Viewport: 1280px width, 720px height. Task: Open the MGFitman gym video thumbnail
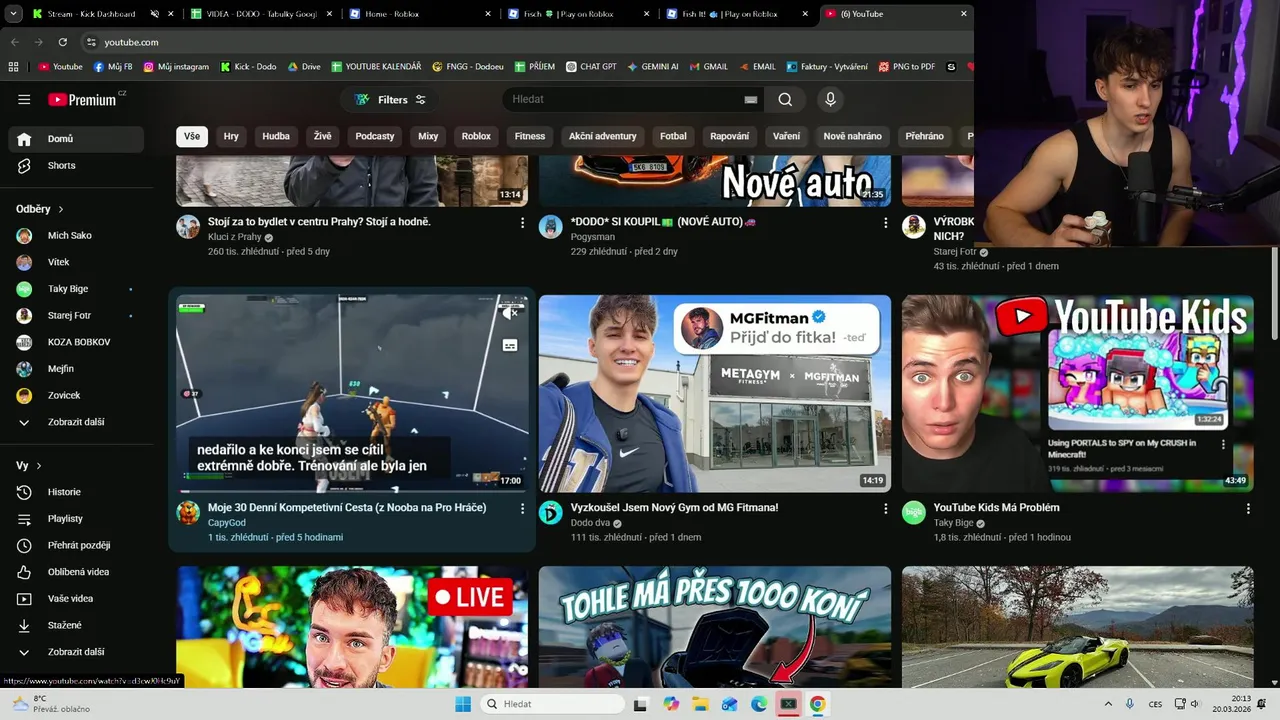(715, 394)
